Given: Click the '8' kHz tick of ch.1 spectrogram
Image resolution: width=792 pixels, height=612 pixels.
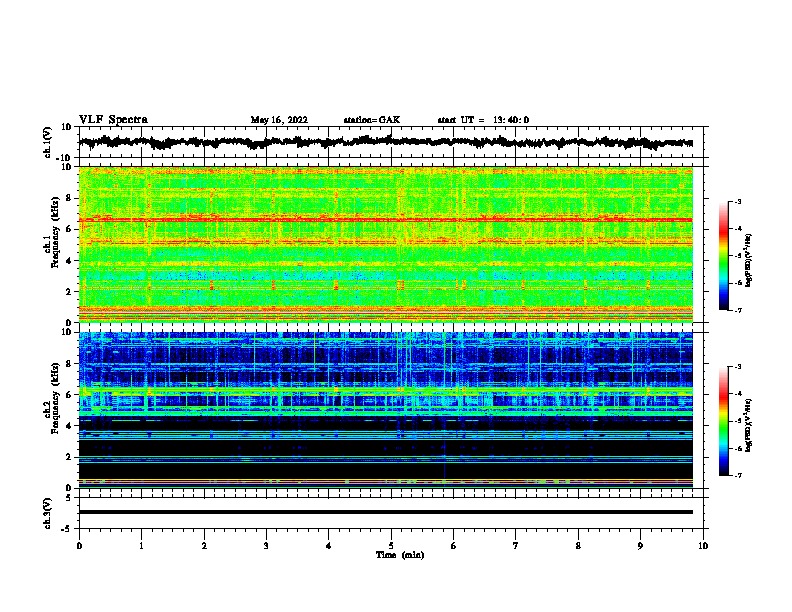Looking at the screenshot, I should click(x=69, y=198).
